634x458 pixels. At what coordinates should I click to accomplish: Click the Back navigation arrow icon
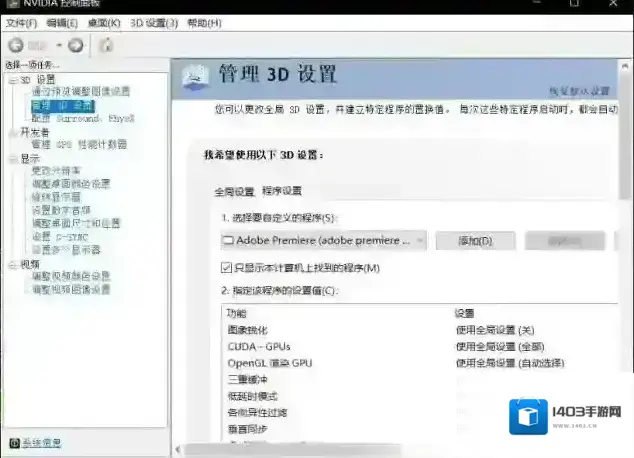16,45
